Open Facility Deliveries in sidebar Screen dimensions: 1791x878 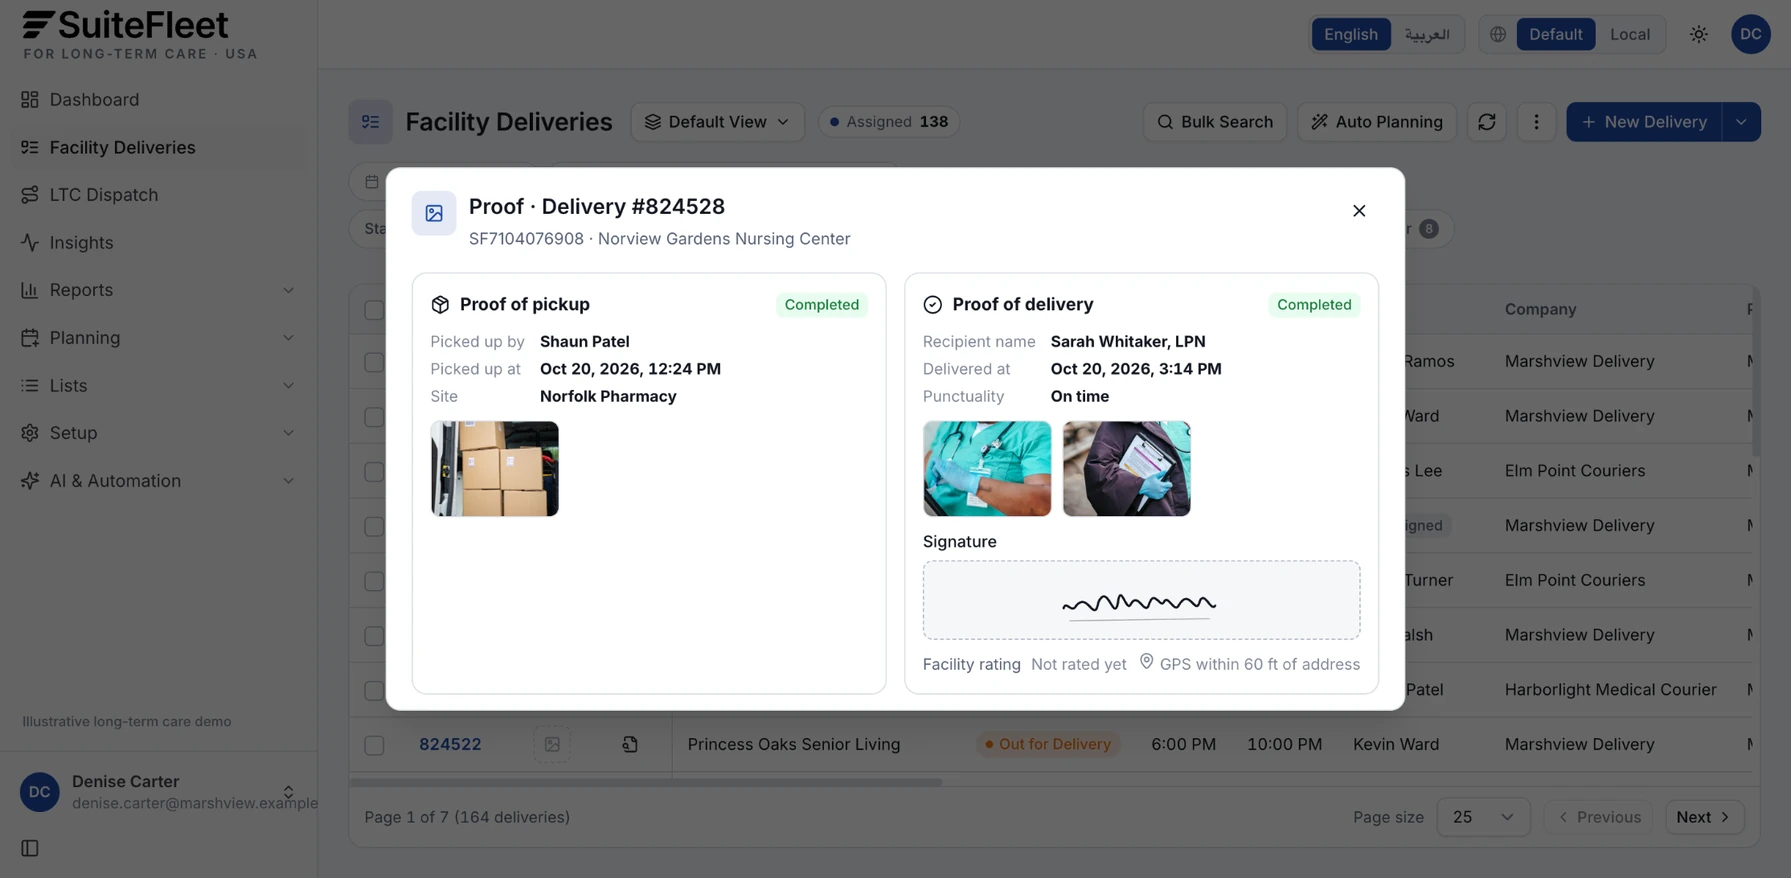159,148
